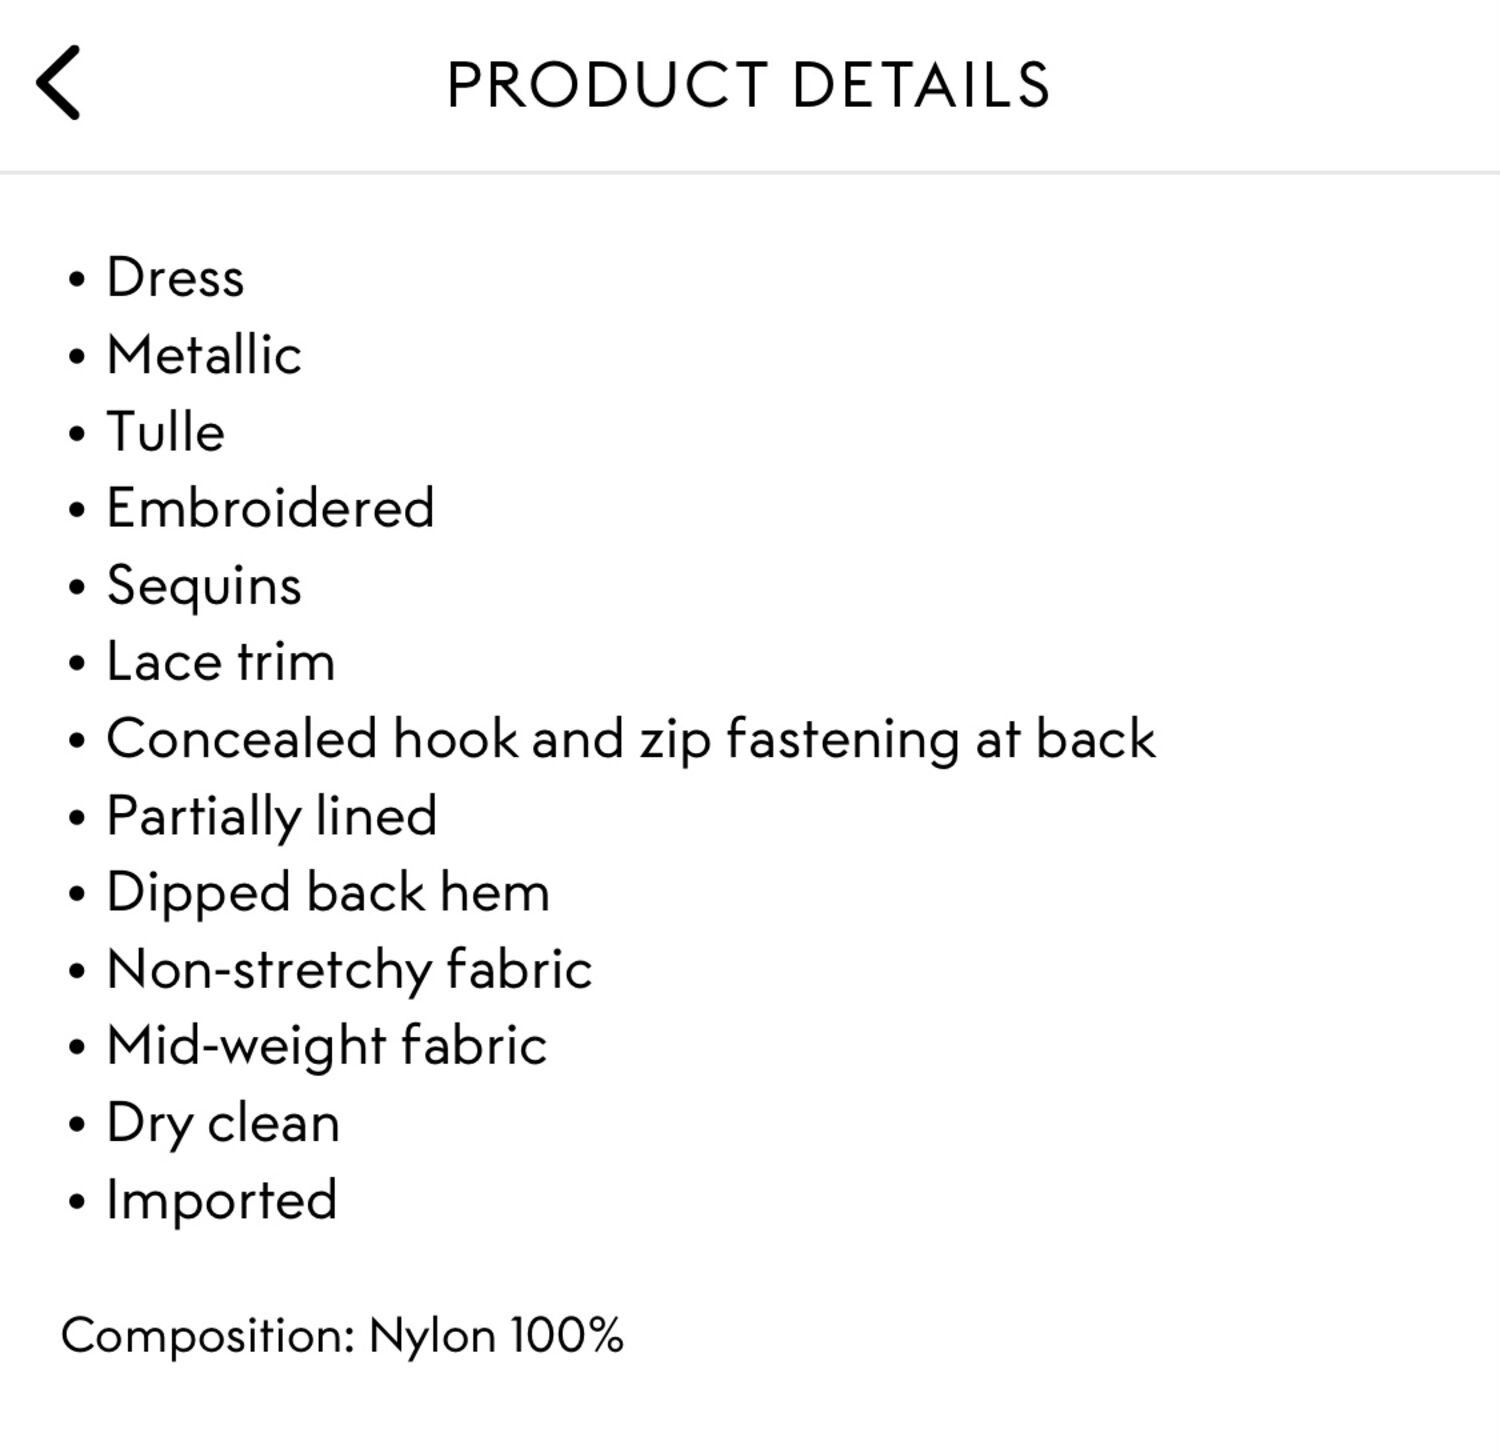Select the Composition: Nylon 100% text
This screenshot has width=1500, height=1453.
coord(342,1336)
